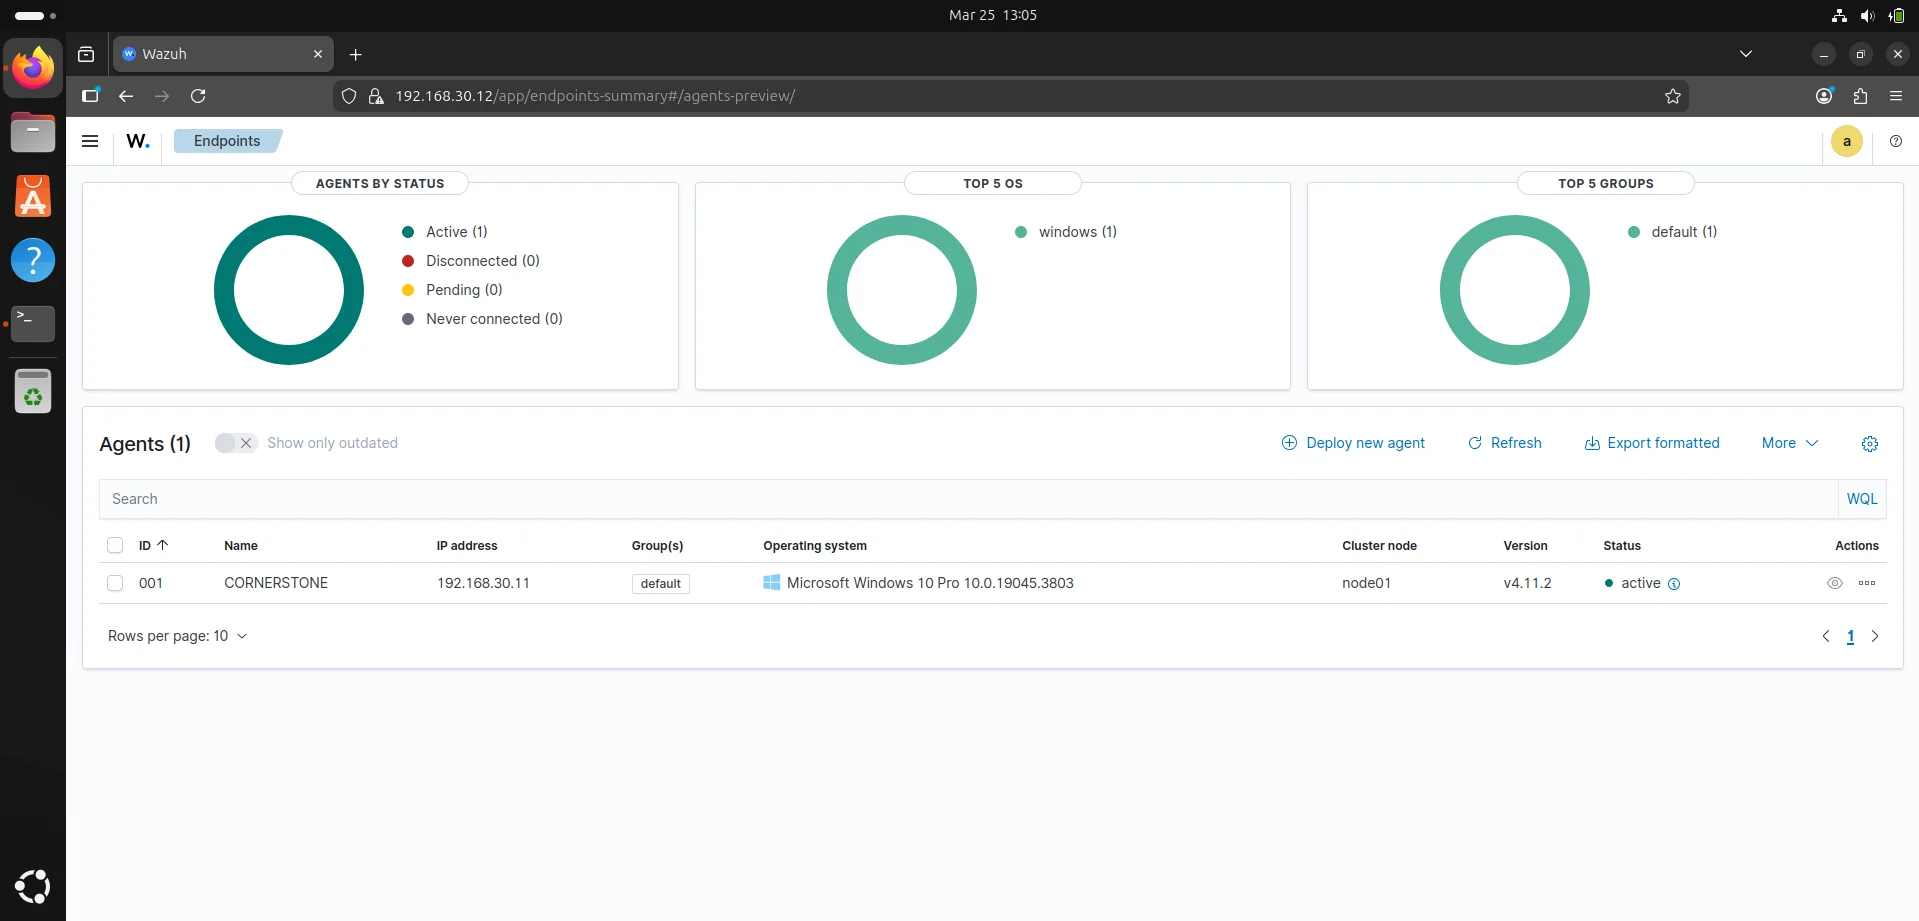Bookmark this page with the star icon
The width and height of the screenshot is (1919, 921).
[1672, 96]
